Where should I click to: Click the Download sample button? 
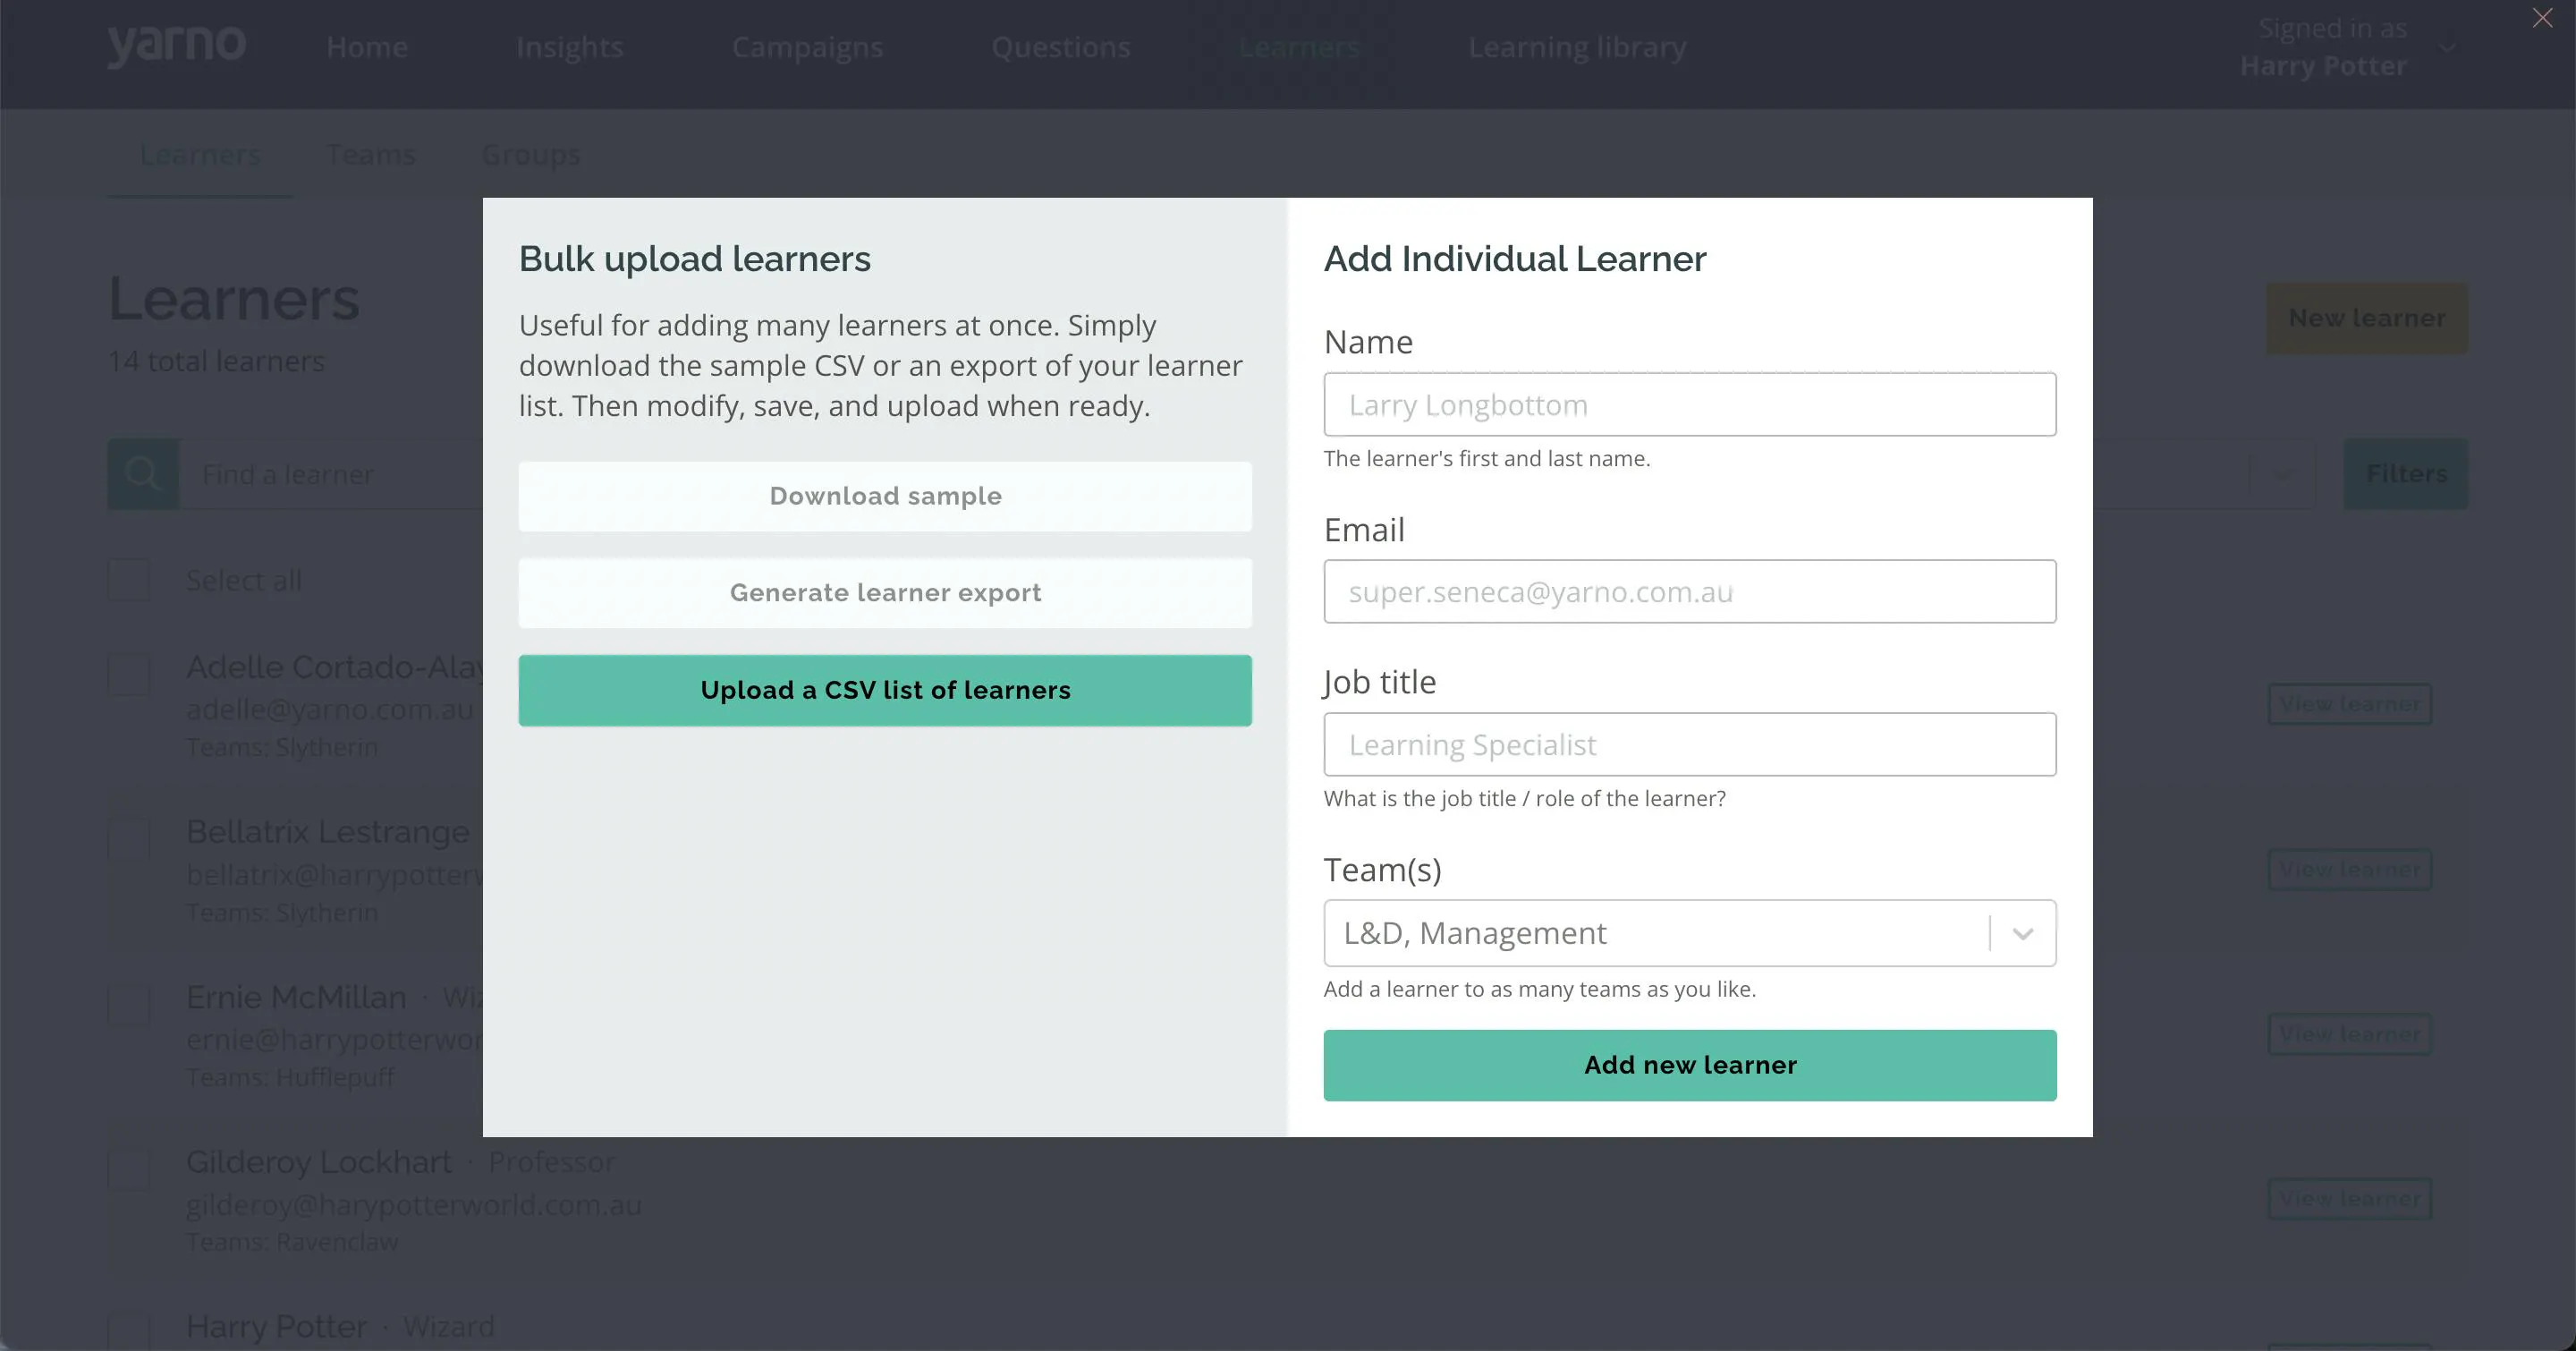pyautogui.click(x=885, y=496)
